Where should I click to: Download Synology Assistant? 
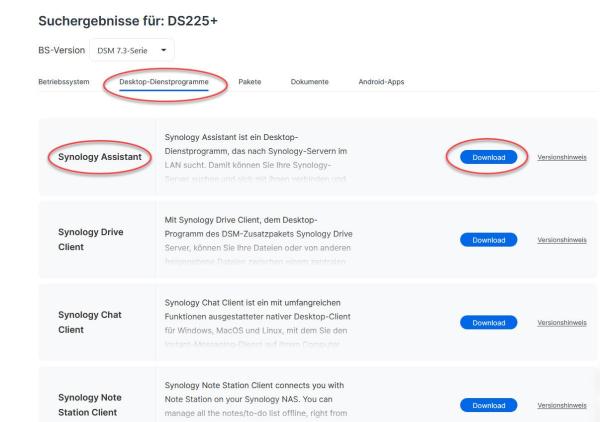(x=489, y=157)
